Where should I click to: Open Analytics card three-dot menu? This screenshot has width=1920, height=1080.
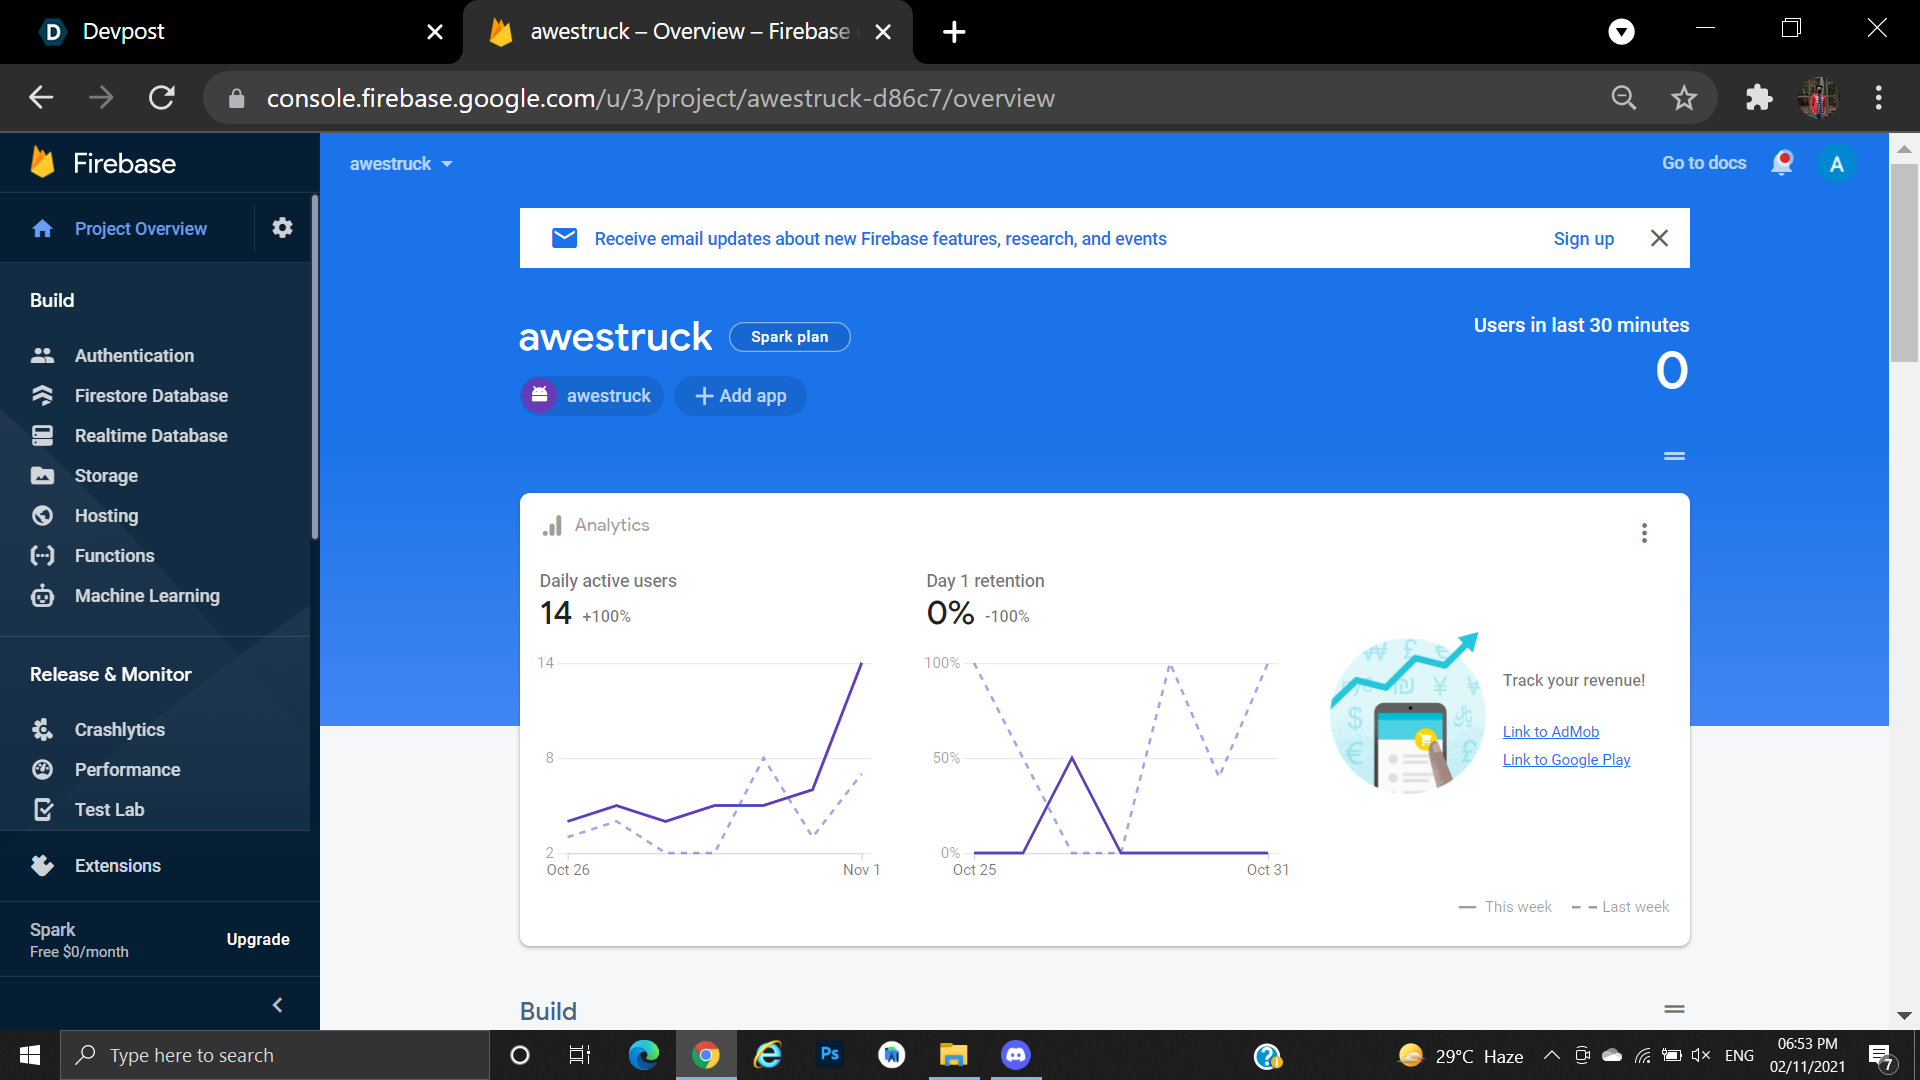(x=1644, y=533)
